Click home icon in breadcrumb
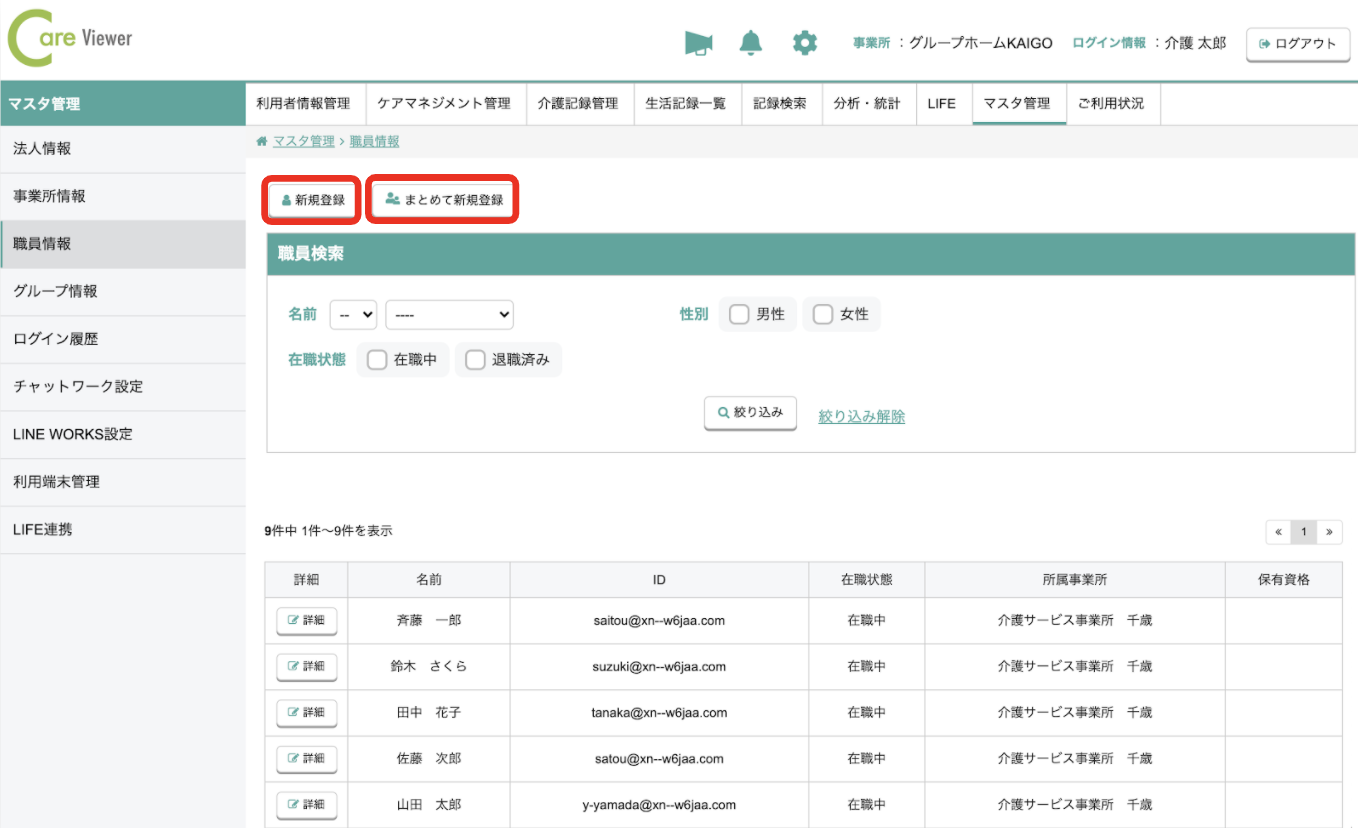 (x=262, y=142)
